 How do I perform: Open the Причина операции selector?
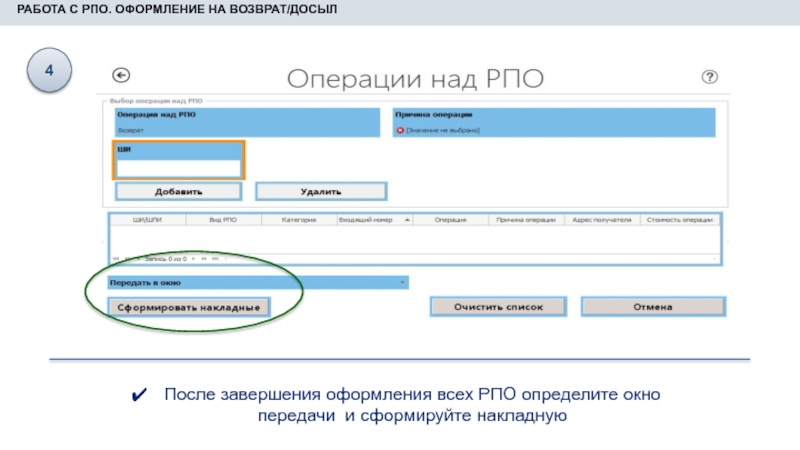tap(554, 122)
